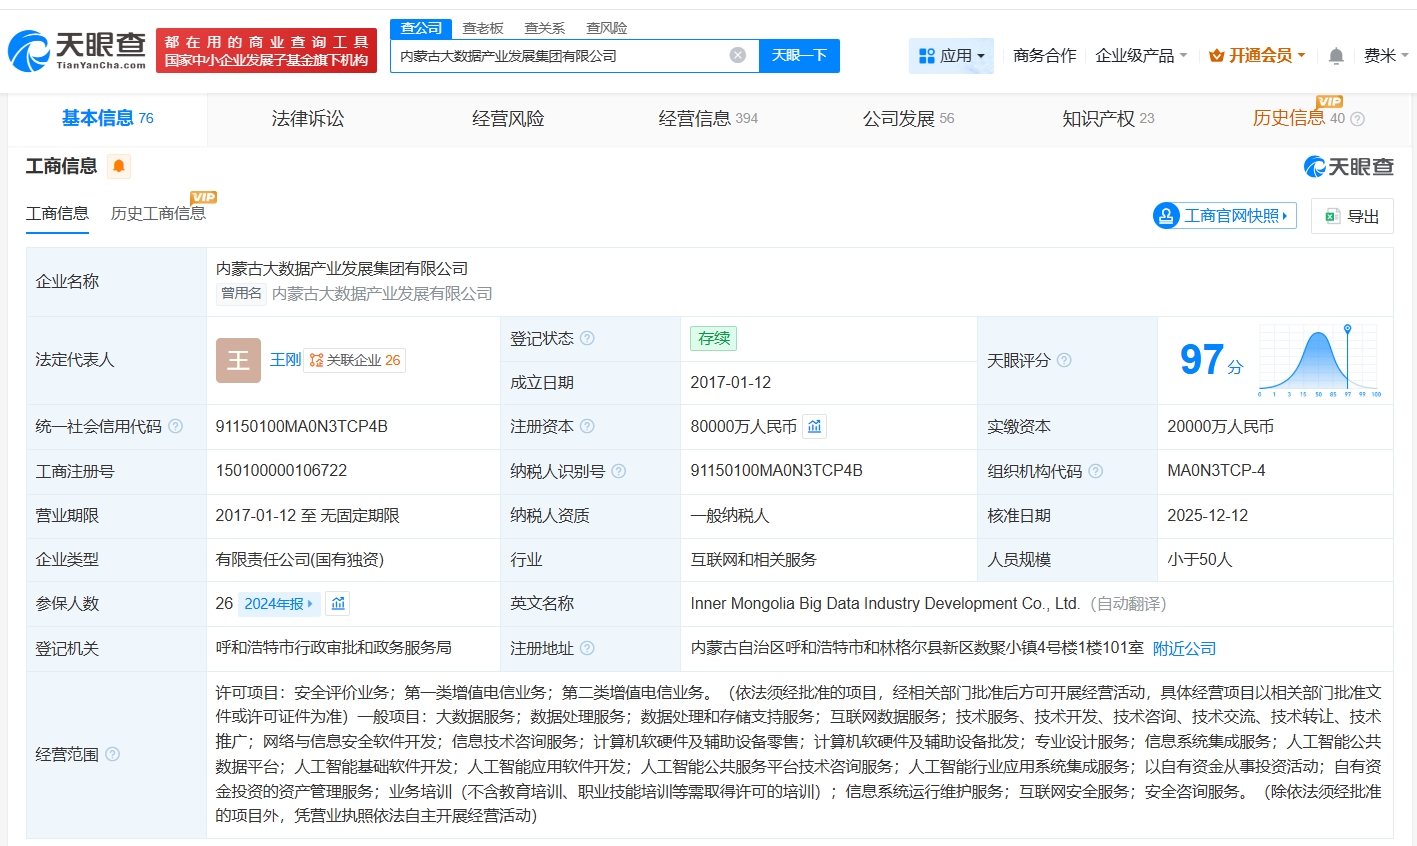Clear the search box with X icon
Screen dimensions: 1417x846
coord(738,55)
